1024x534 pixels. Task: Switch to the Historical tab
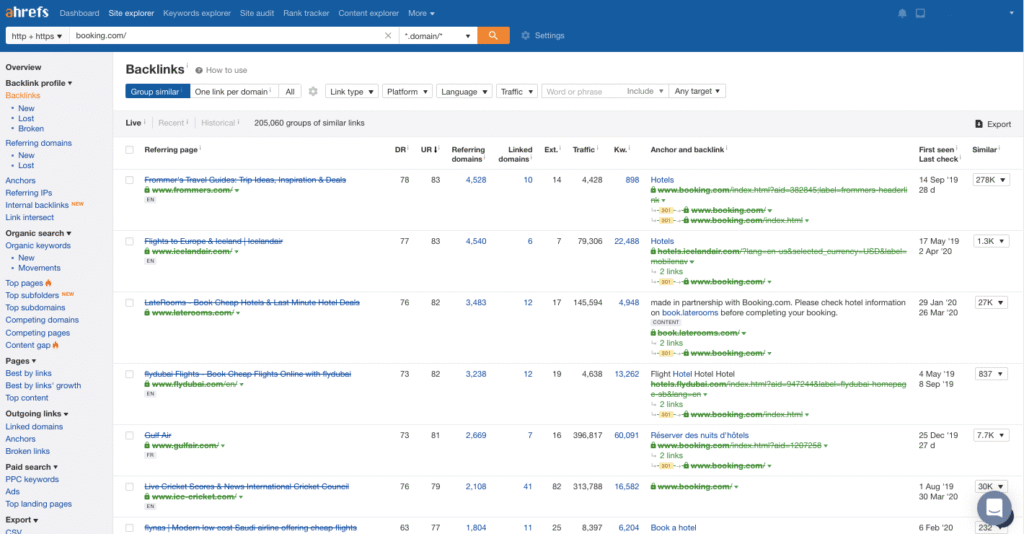(218, 123)
